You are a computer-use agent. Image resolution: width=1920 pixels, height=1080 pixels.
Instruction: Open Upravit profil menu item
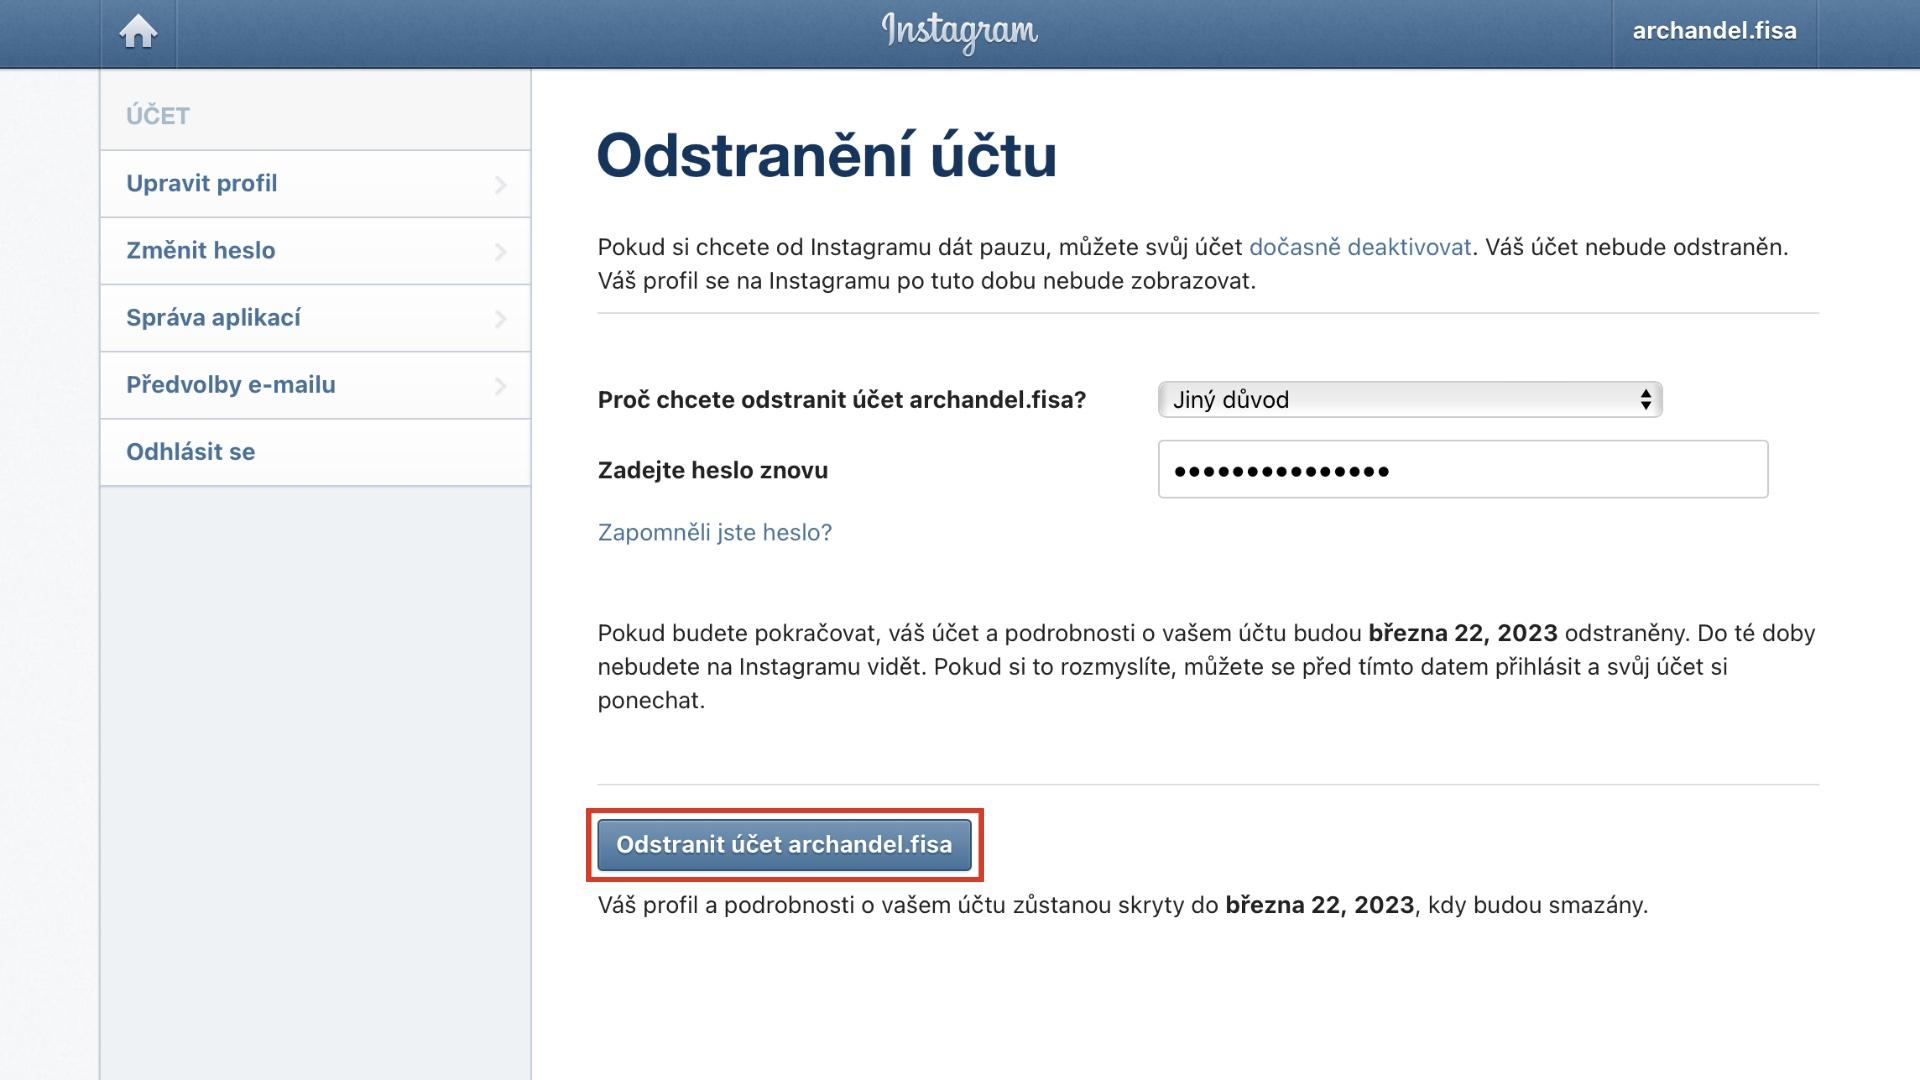click(x=315, y=184)
